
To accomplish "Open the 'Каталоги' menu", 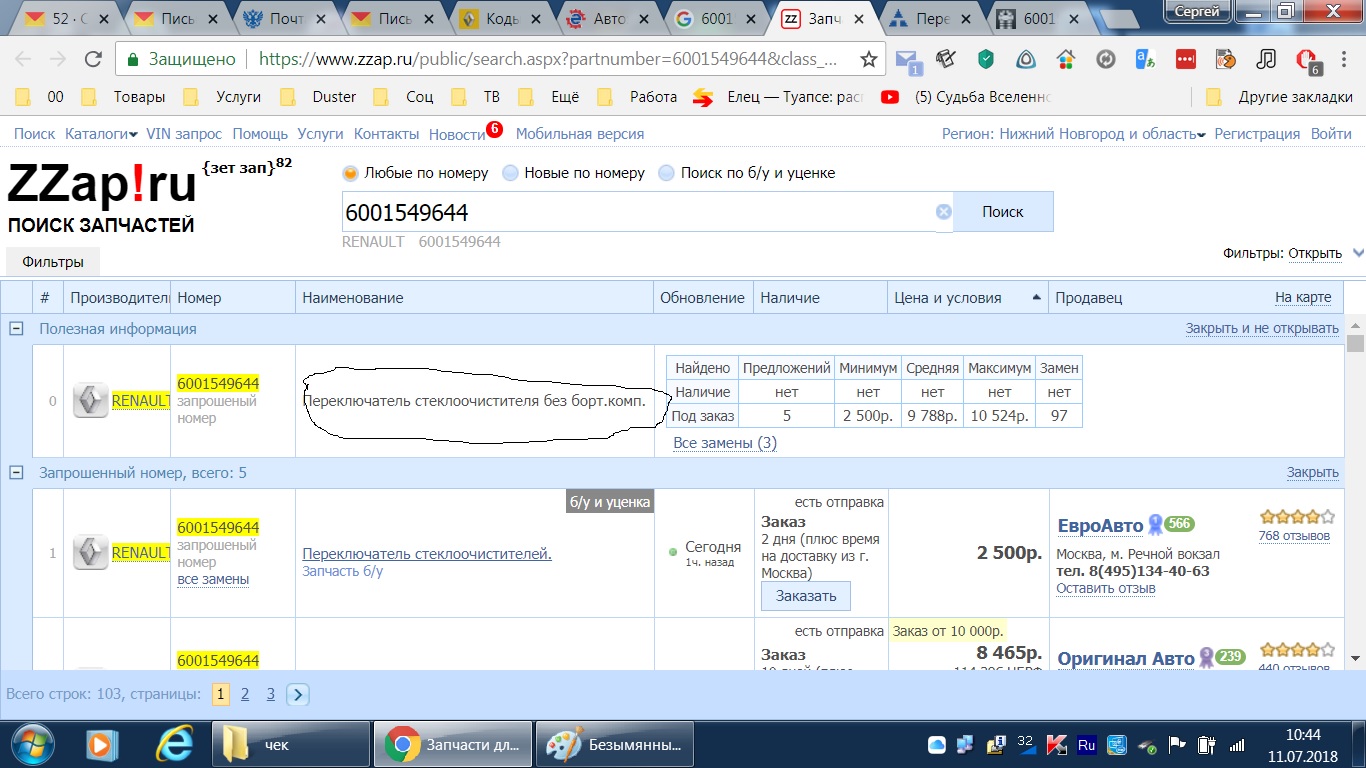I will [101, 134].
